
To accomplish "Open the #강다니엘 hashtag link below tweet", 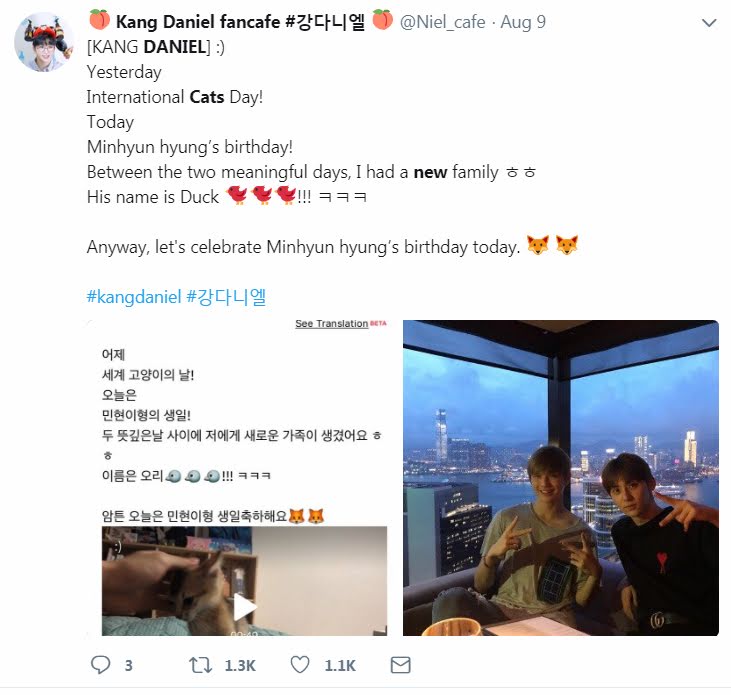I will point(226,297).
